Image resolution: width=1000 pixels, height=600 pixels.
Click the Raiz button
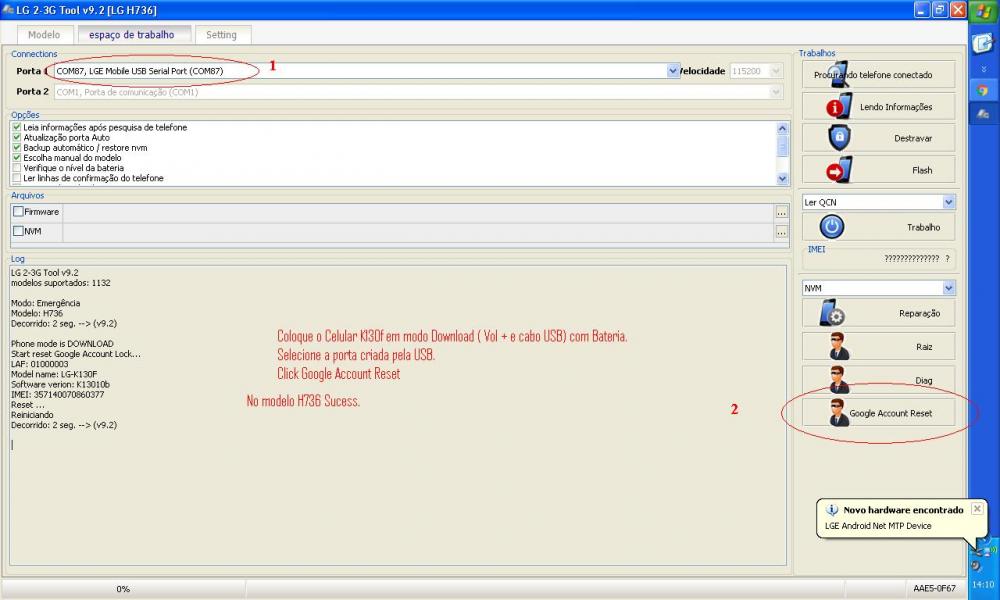click(878, 346)
